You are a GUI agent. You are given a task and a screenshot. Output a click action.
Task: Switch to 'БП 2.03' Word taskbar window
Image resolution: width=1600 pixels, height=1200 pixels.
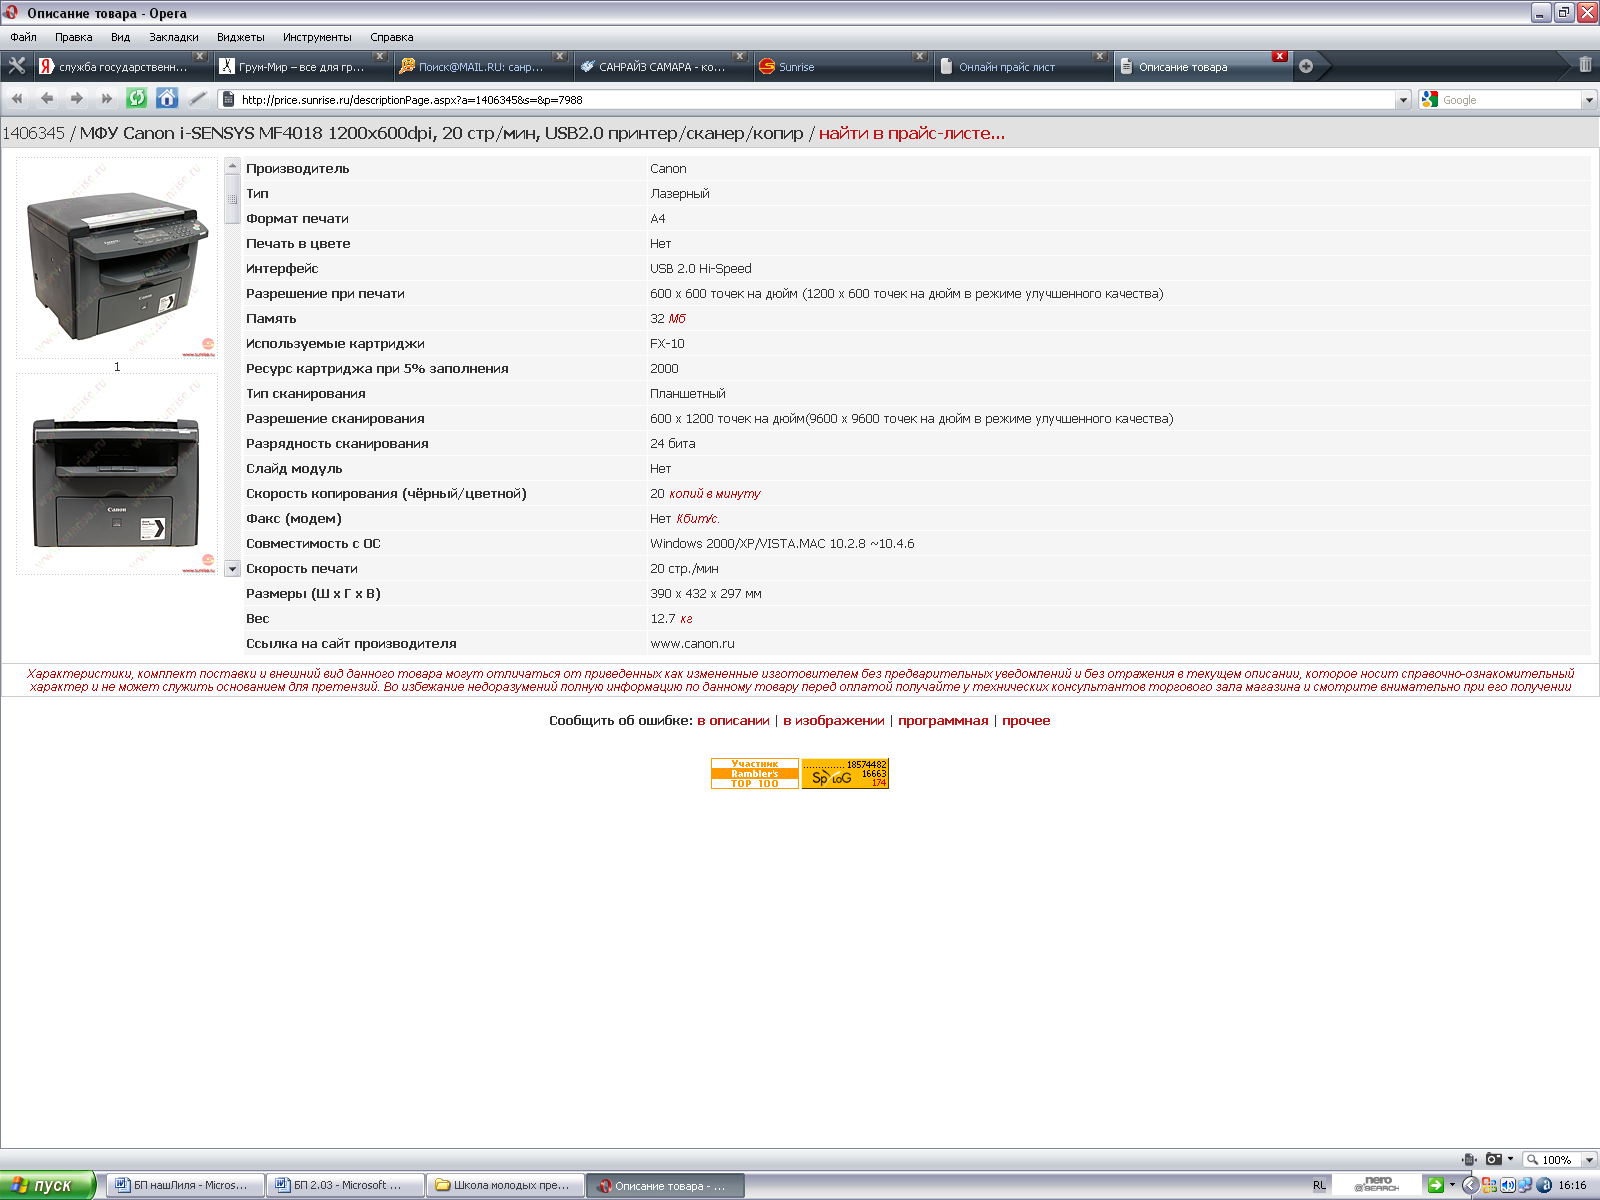(x=344, y=1185)
